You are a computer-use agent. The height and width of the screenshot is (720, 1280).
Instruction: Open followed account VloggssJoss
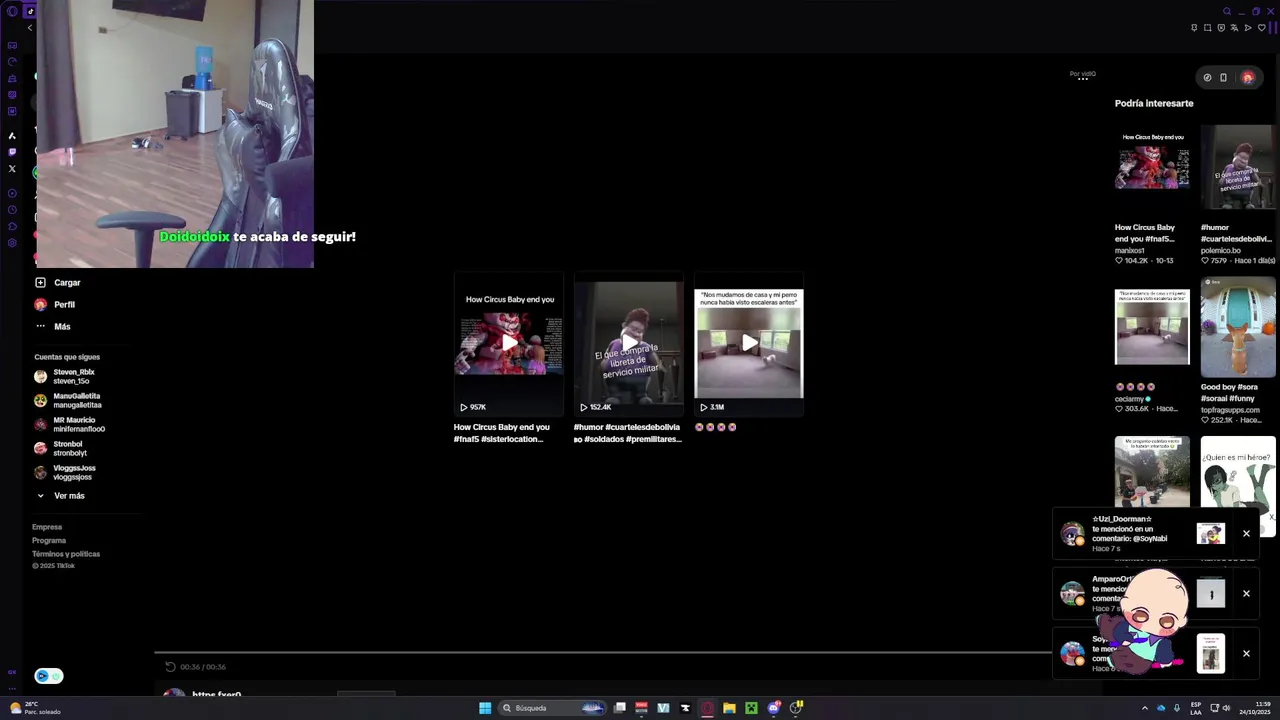pyautogui.click(x=66, y=472)
